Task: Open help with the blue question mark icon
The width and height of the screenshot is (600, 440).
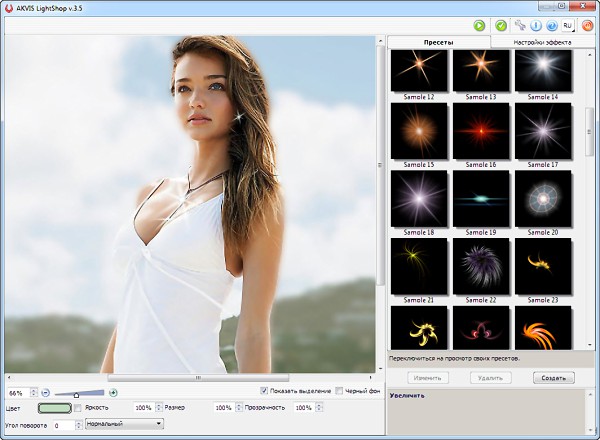Action: tap(552, 26)
